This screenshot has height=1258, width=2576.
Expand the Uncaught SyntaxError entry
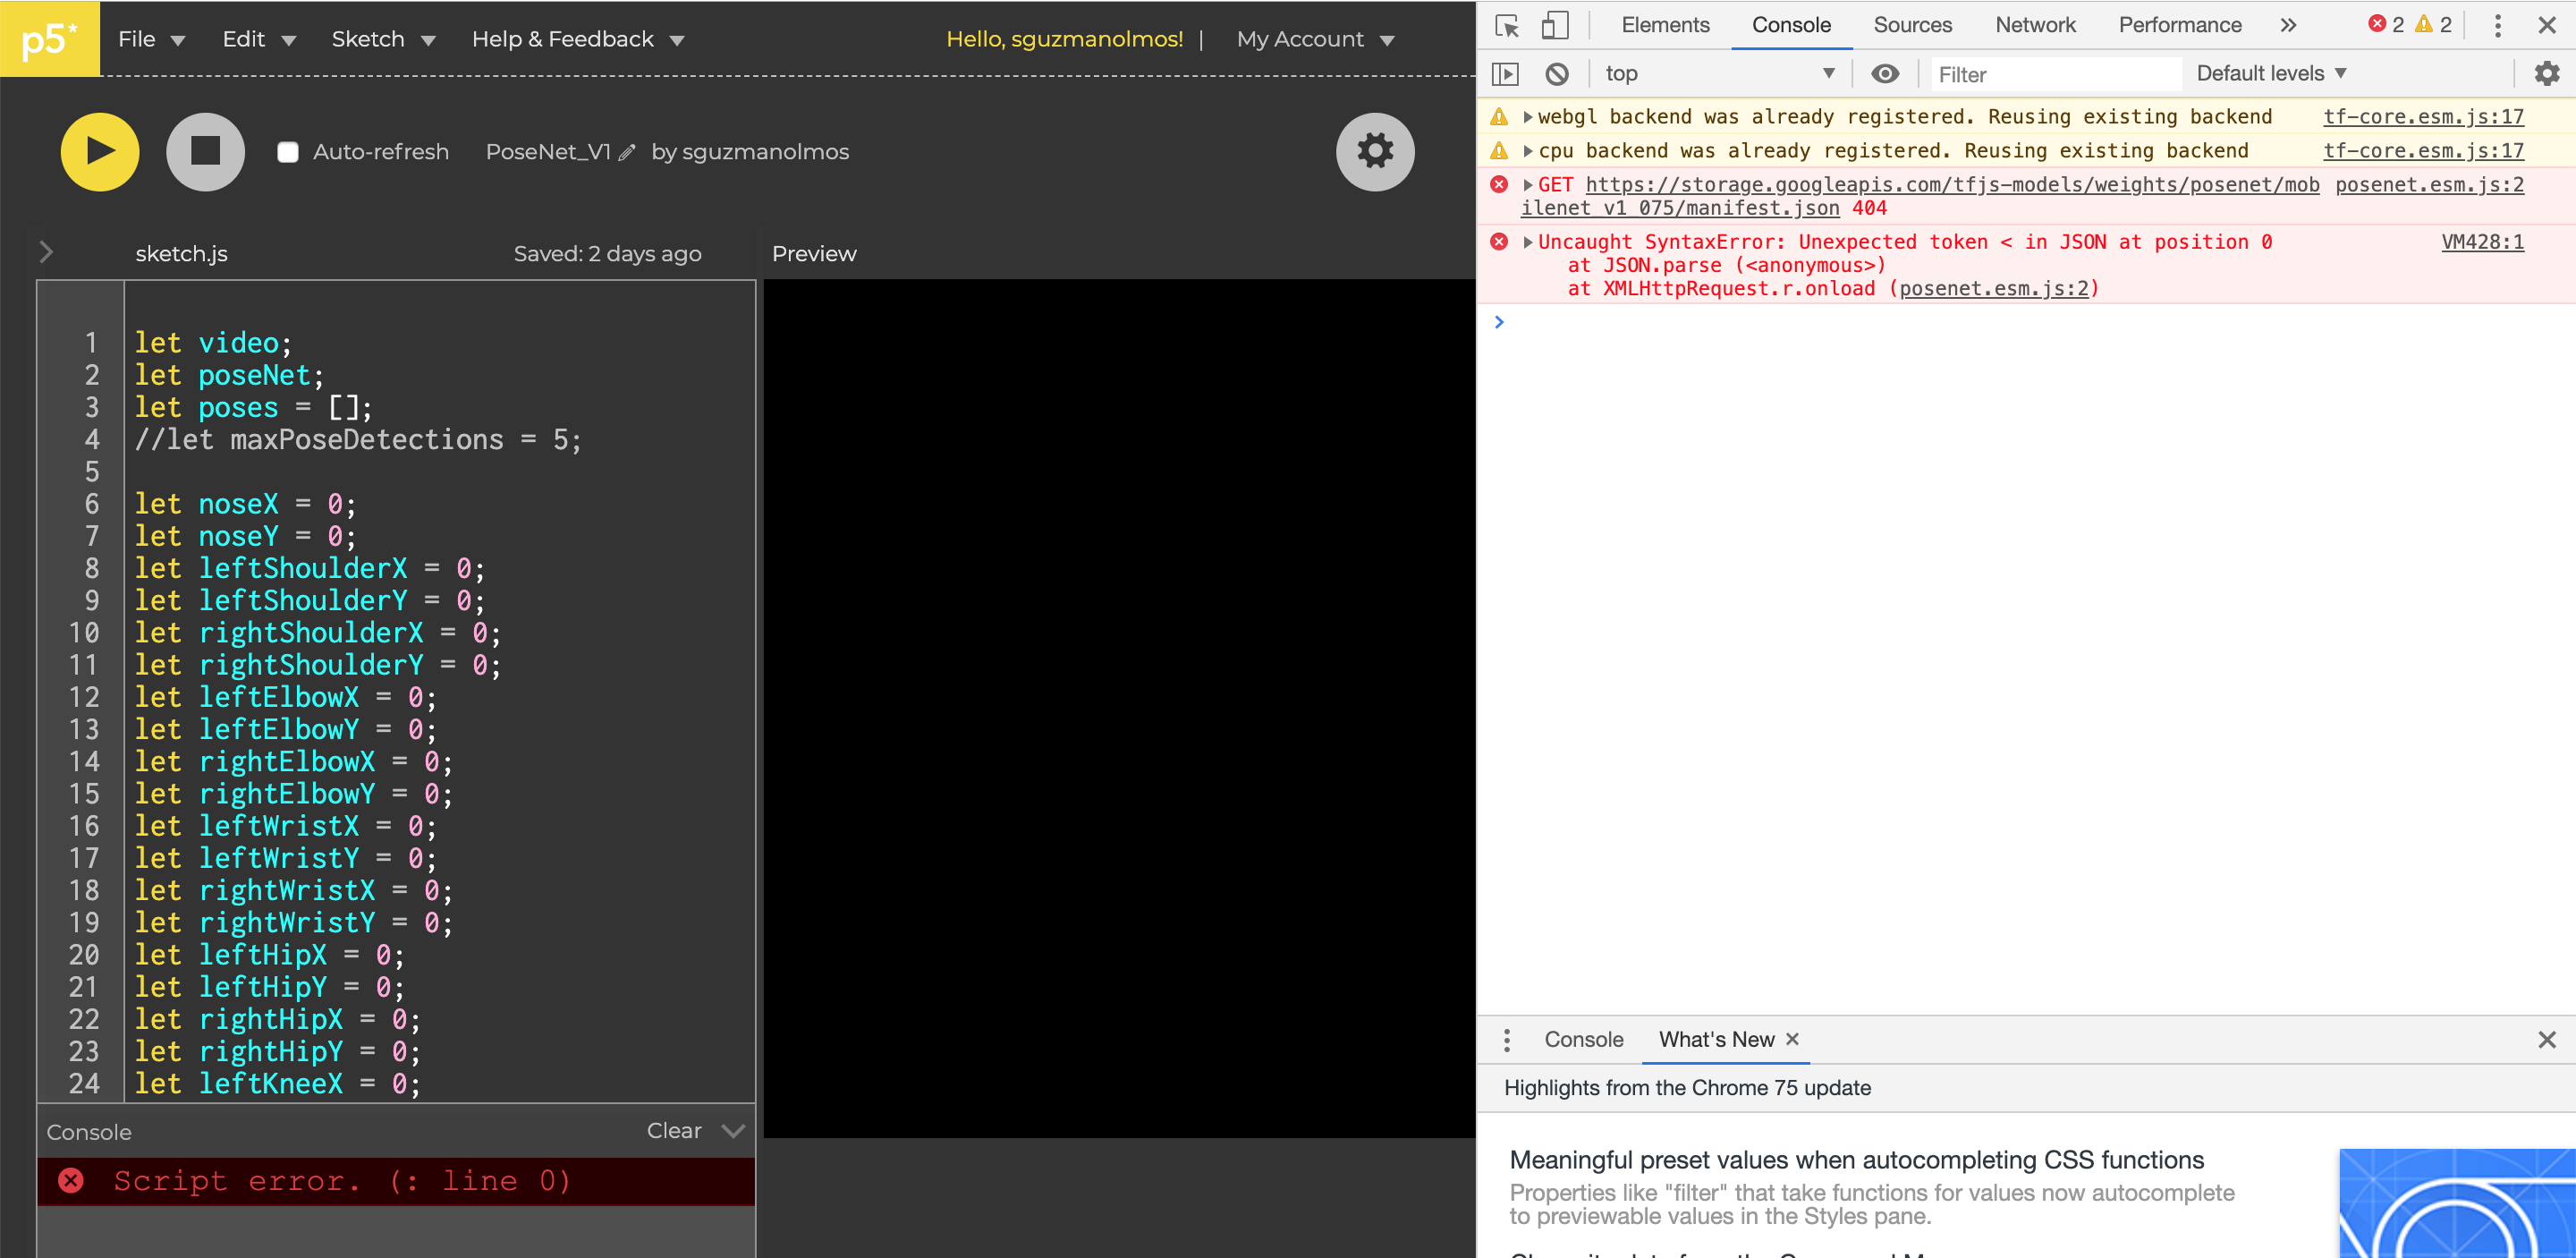pyautogui.click(x=1527, y=242)
